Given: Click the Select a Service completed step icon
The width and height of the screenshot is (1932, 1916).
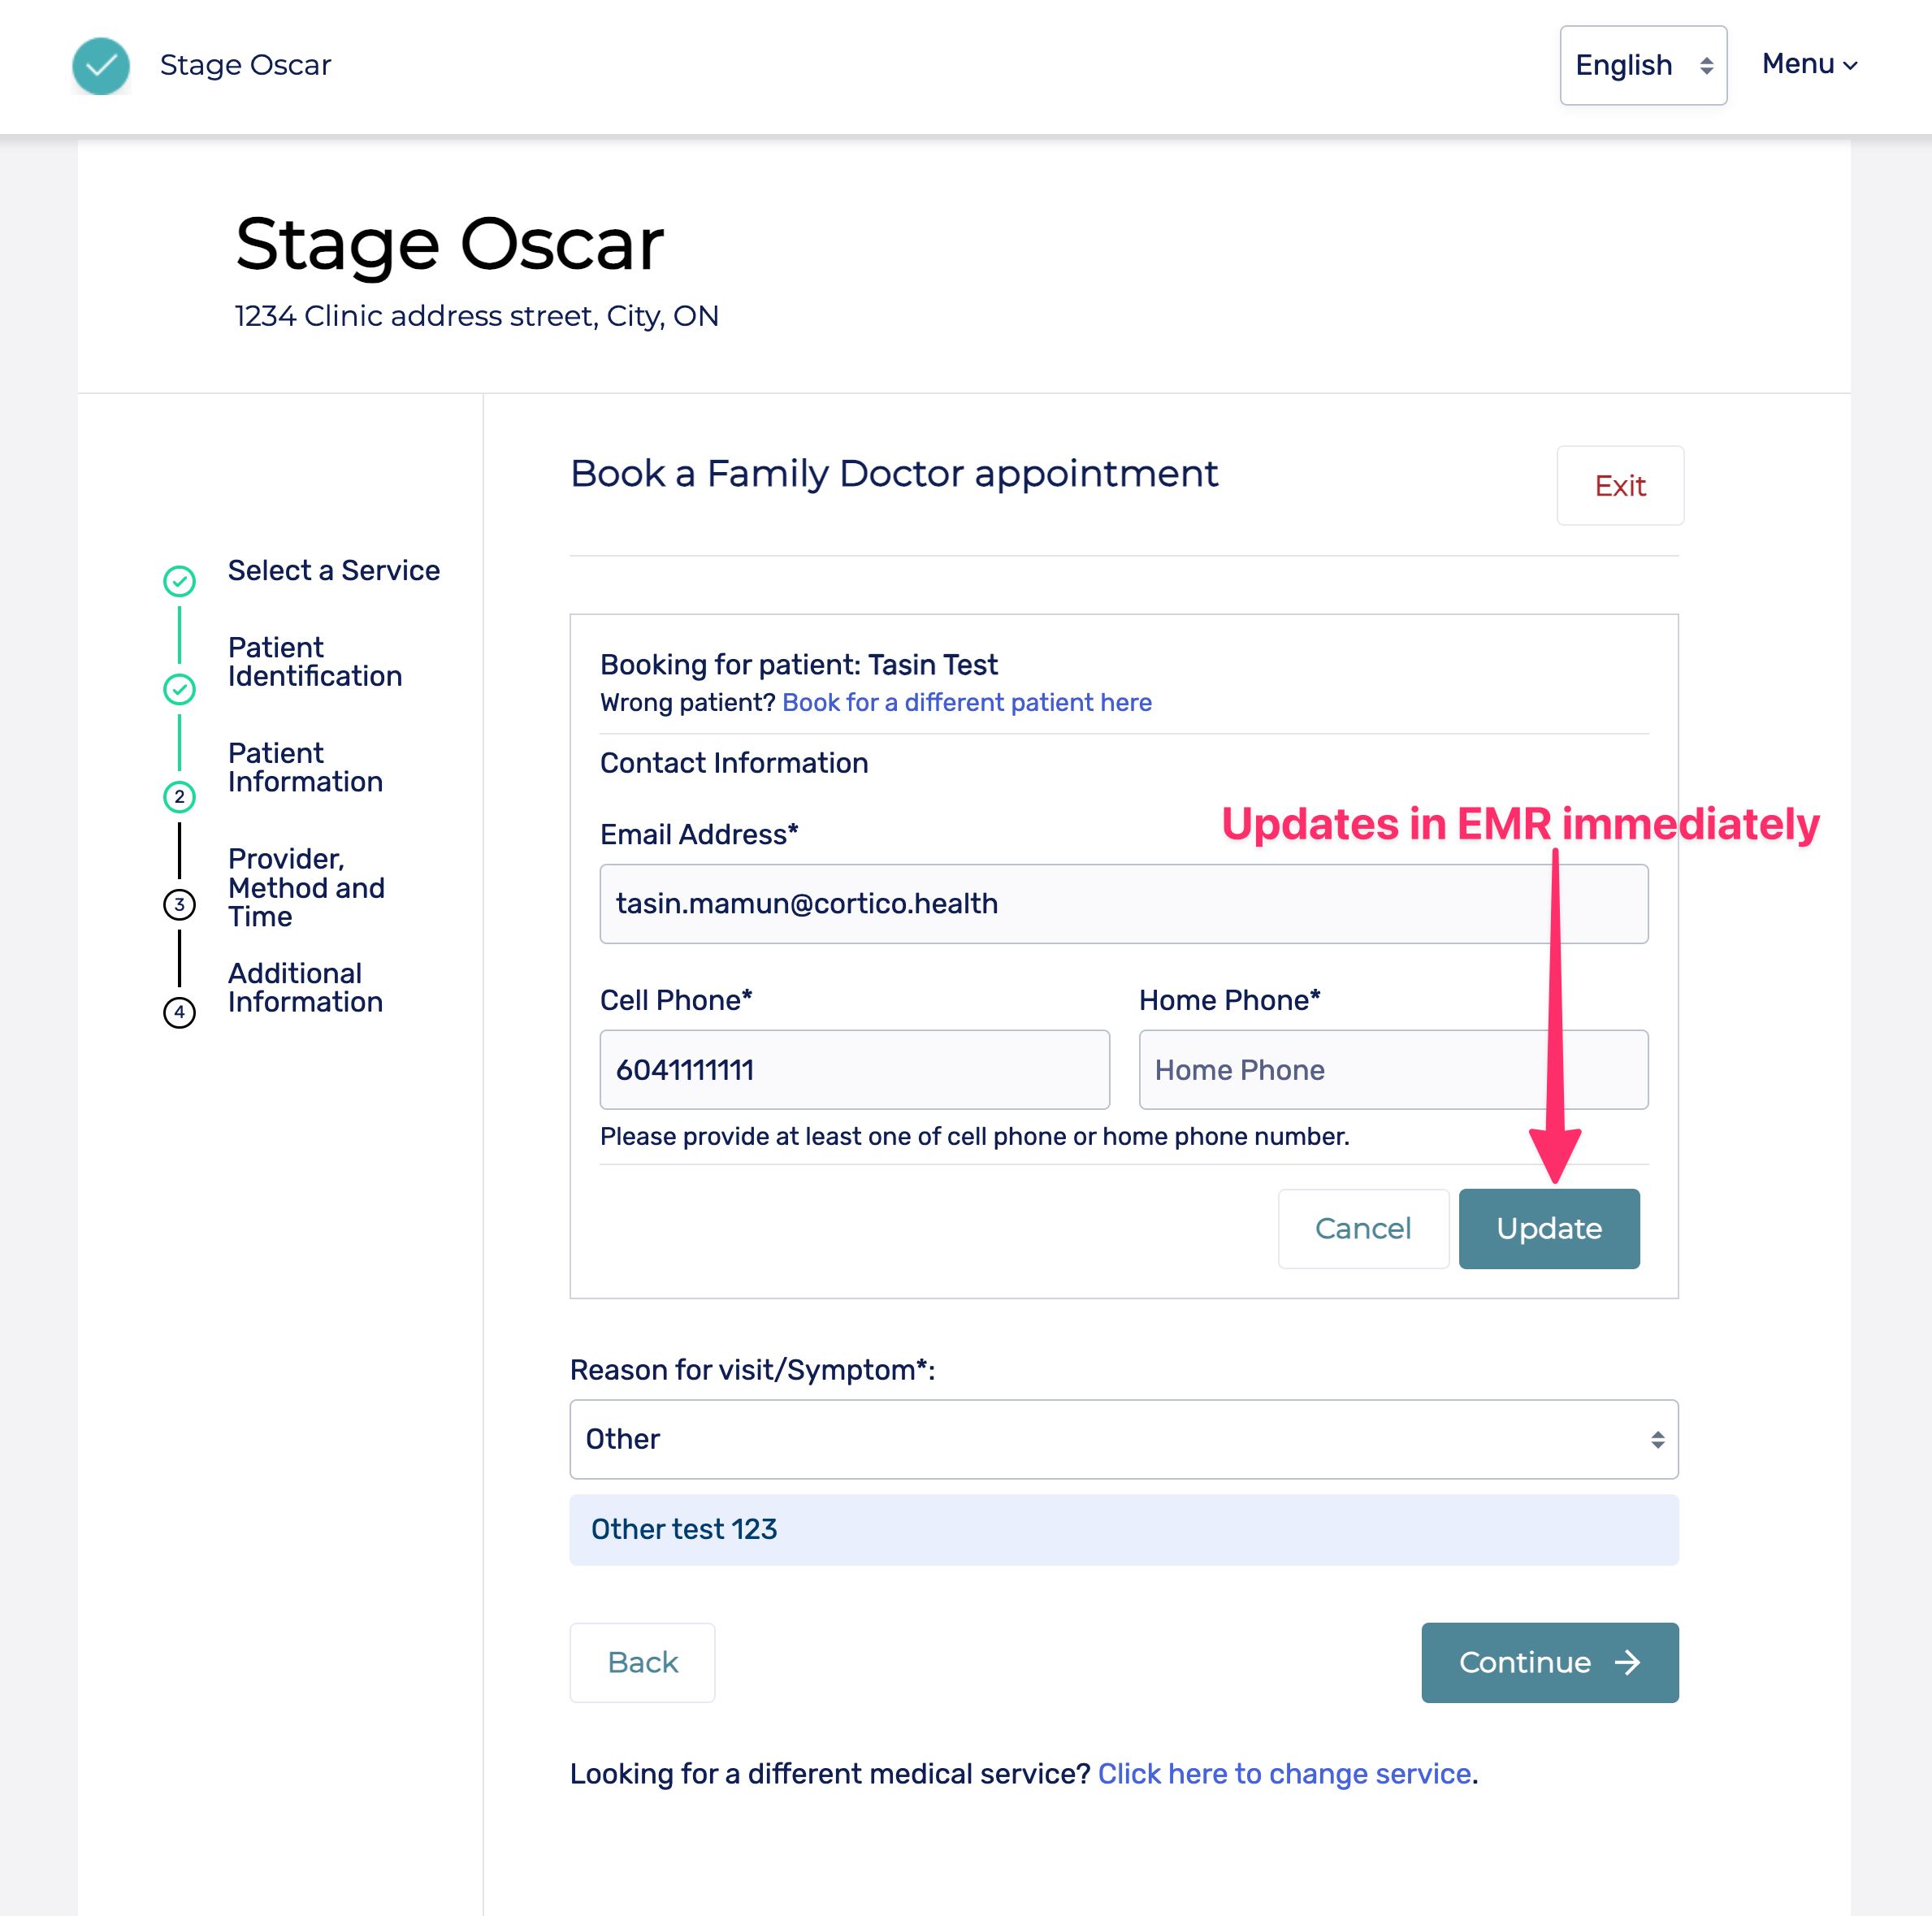Looking at the screenshot, I should pyautogui.click(x=179, y=581).
